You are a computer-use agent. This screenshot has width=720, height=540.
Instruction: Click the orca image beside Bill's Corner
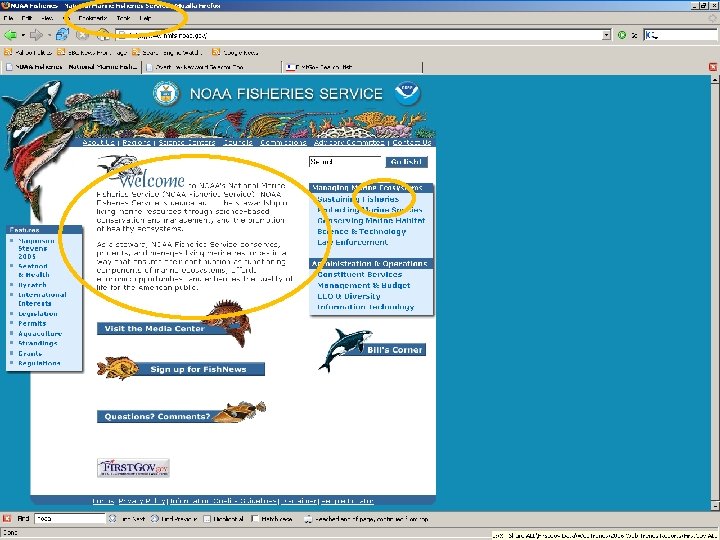[x=344, y=349]
